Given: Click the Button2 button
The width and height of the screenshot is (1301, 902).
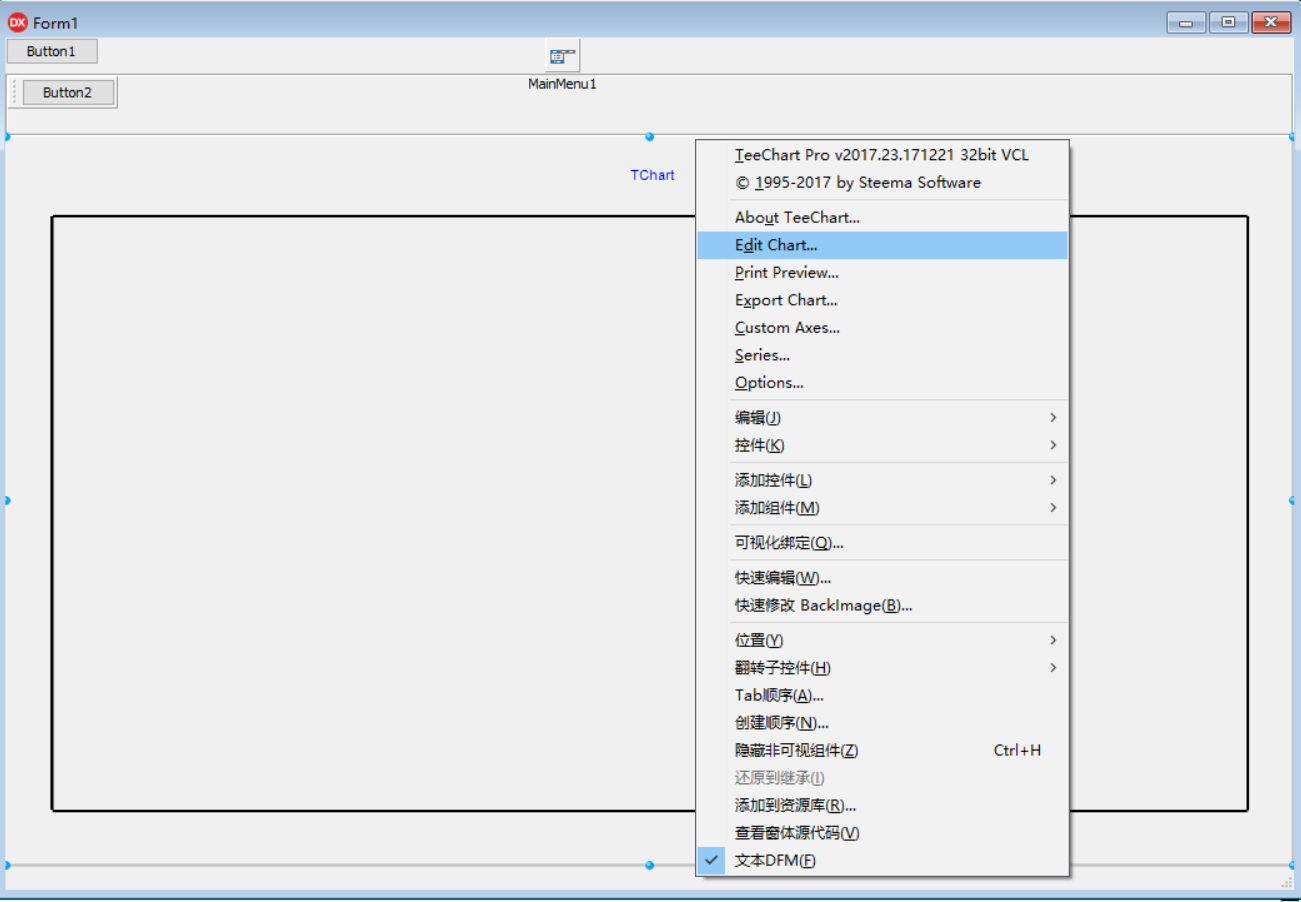Looking at the screenshot, I should [68, 92].
